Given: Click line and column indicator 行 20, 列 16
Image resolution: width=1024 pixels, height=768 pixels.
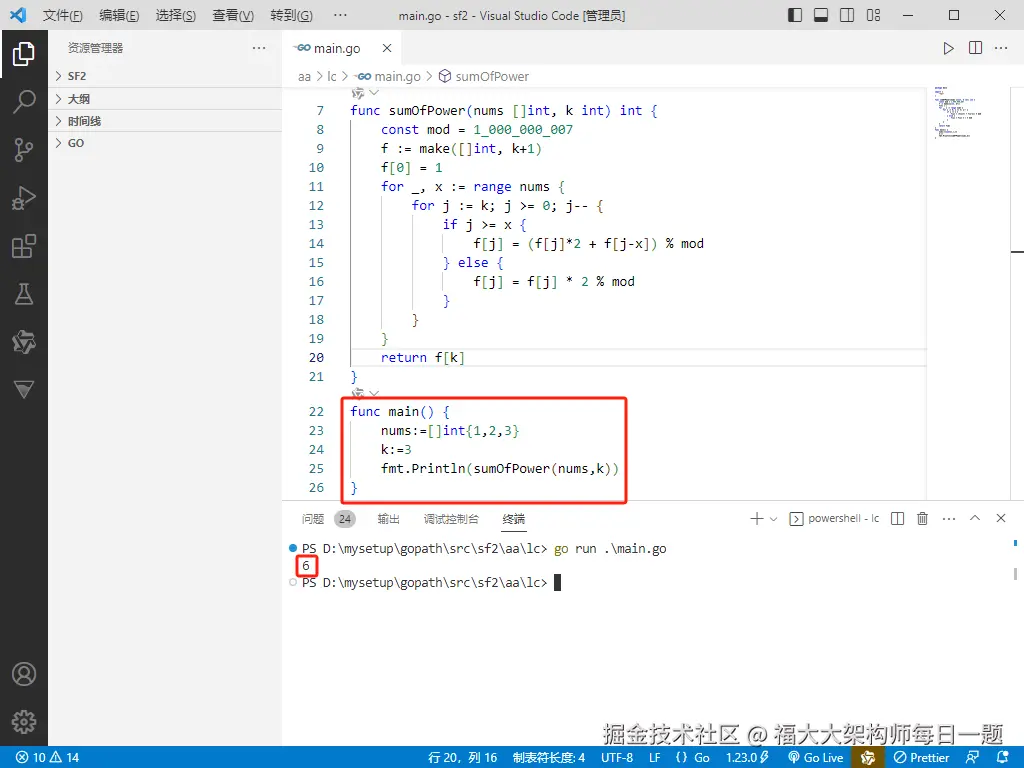Looking at the screenshot, I should 462,757.
